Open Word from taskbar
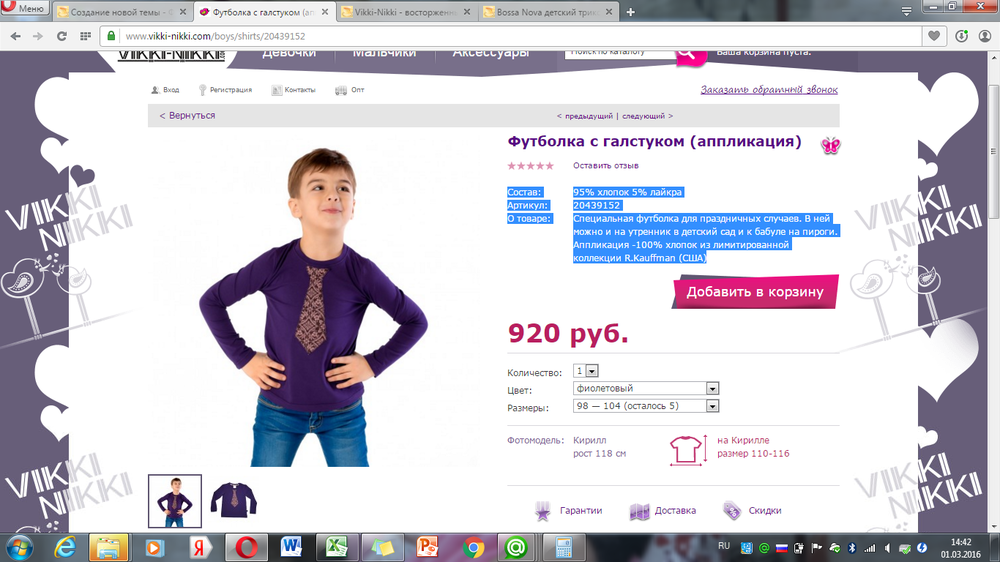Viewport: 1000px width, 562px height. 291,548
